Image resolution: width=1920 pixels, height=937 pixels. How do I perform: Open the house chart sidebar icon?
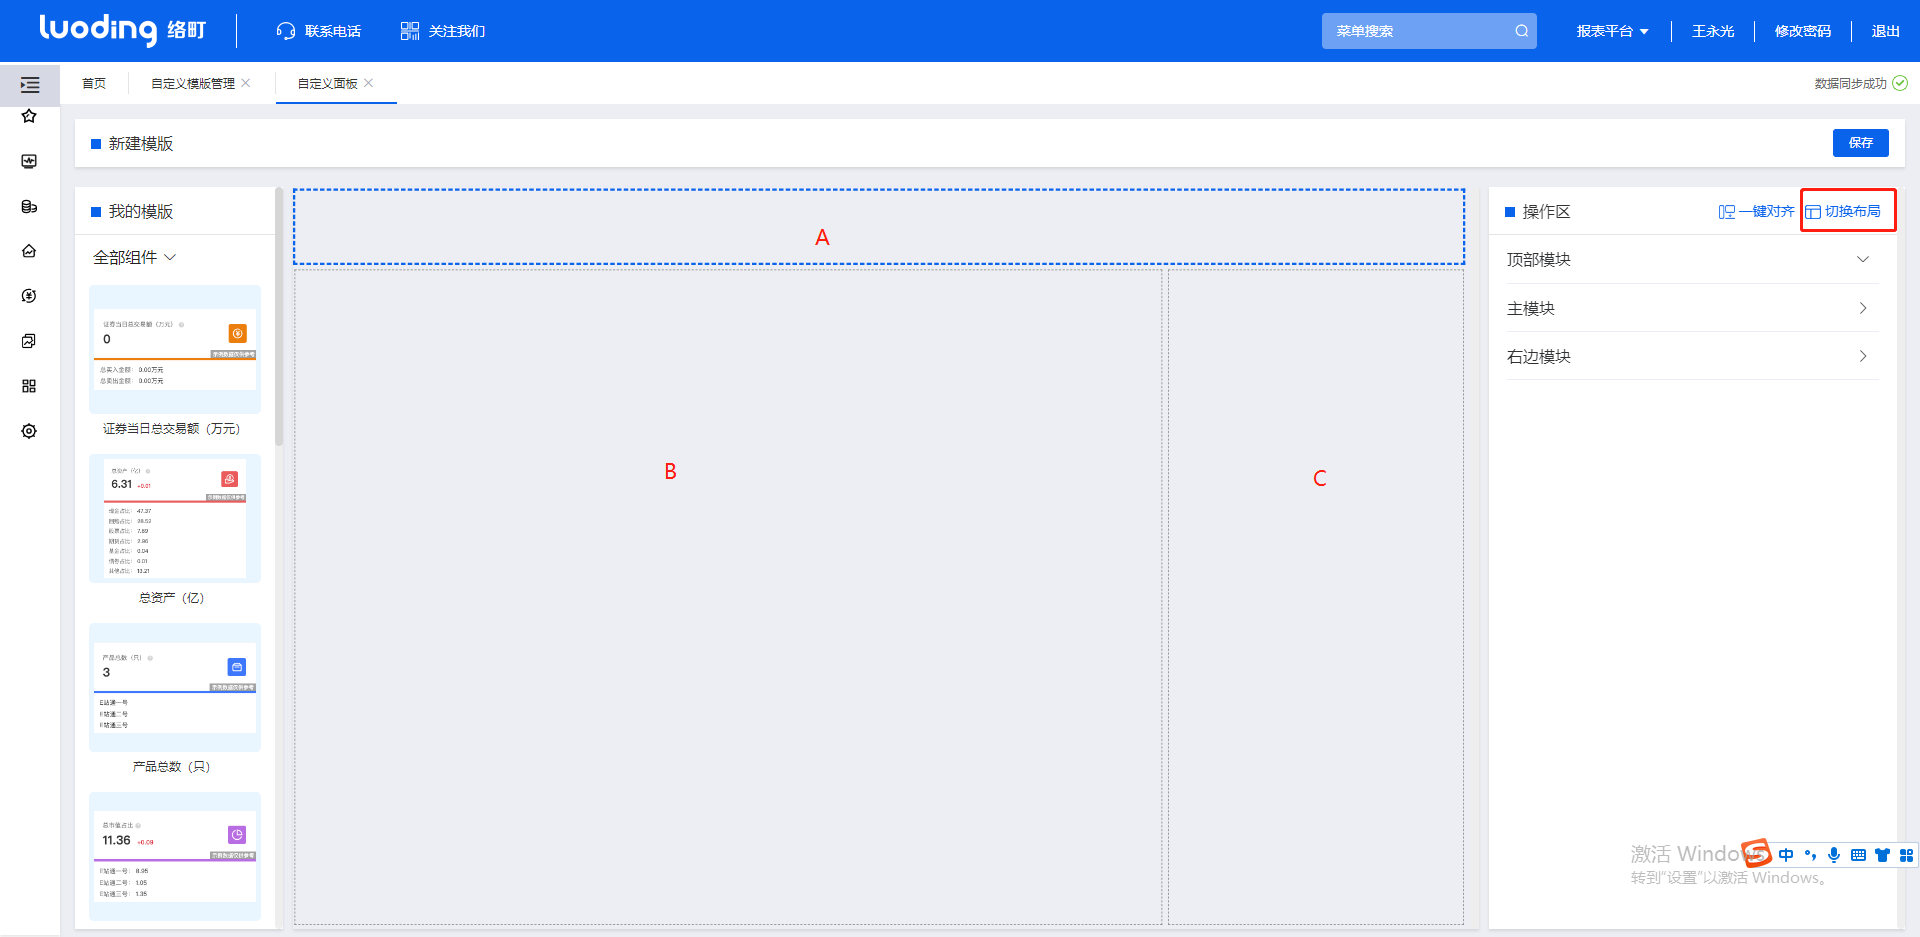point(29,251)
